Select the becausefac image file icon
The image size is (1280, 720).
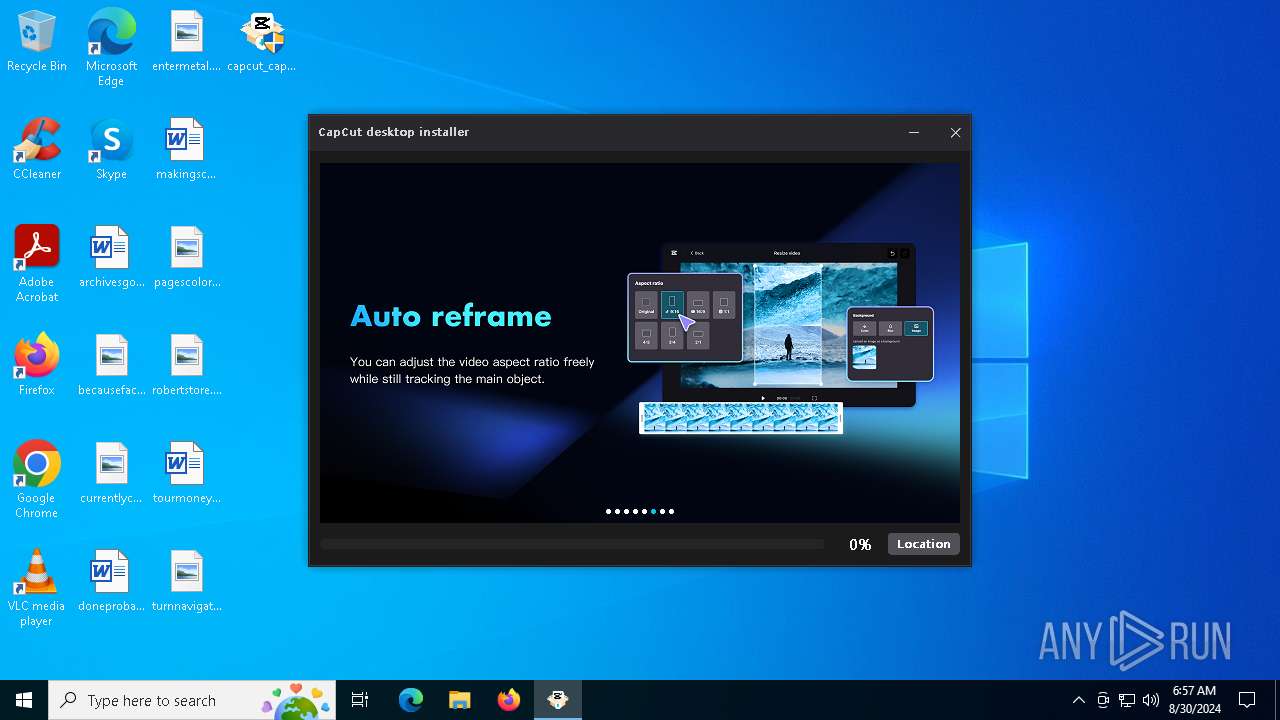(x=111, y=365)
